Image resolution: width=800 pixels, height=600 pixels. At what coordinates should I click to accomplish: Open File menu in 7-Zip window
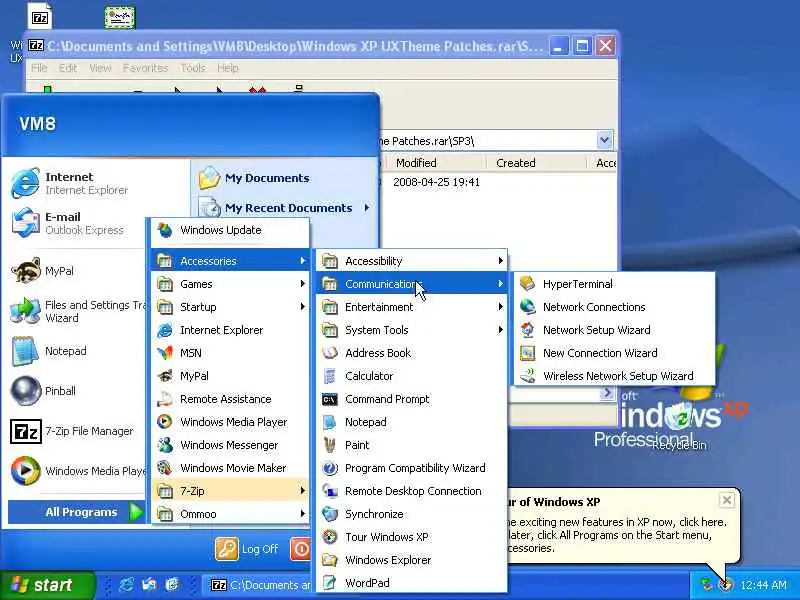click(39, 68)
